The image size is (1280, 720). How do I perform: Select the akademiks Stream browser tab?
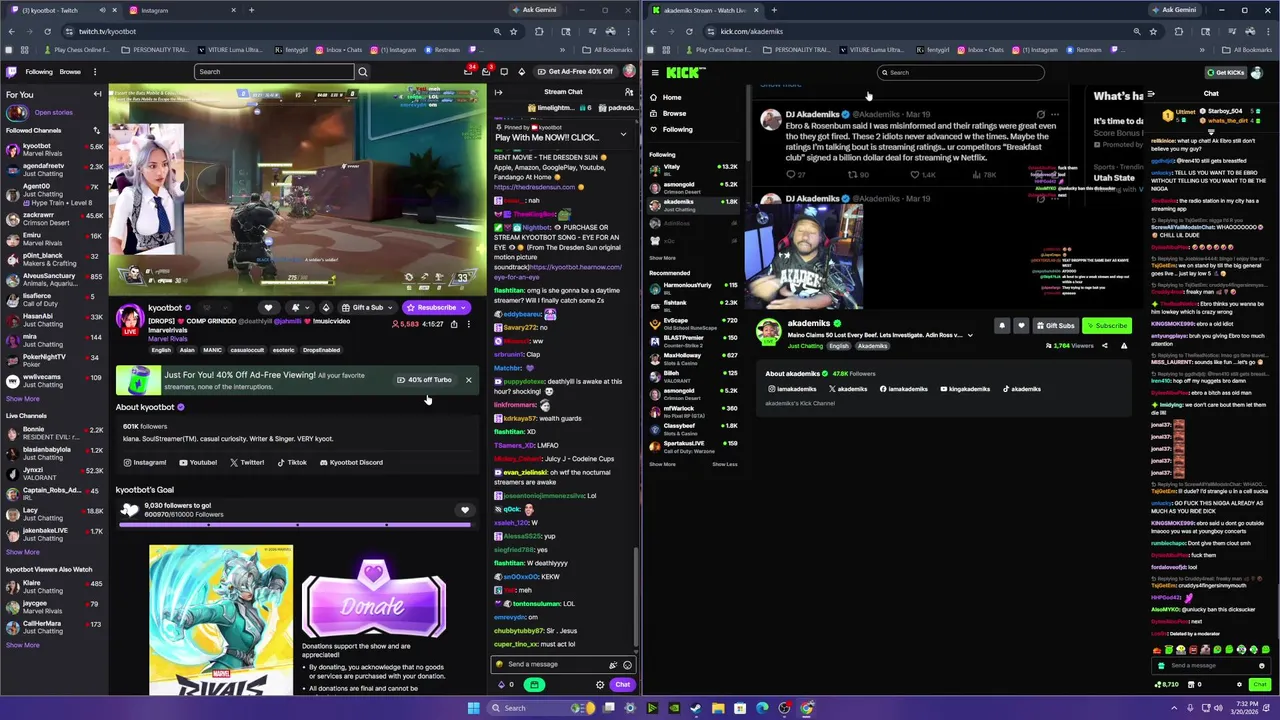705,10
